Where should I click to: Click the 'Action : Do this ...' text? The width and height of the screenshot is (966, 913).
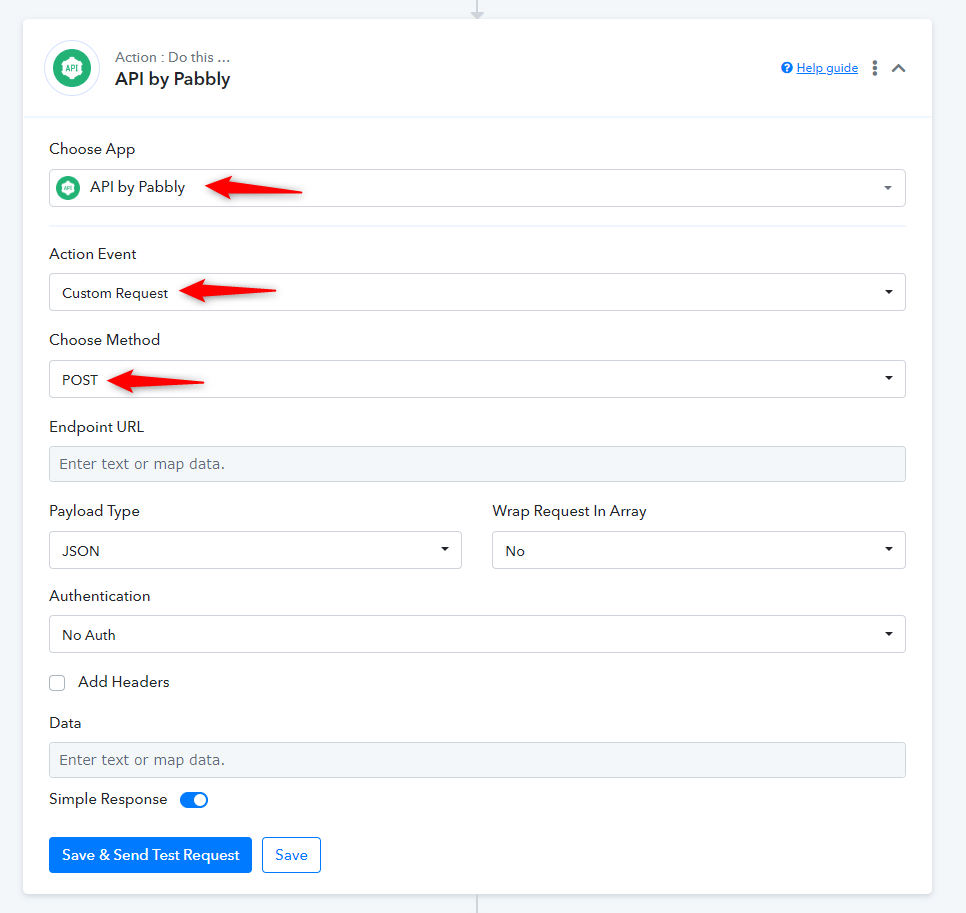[172, 57]
